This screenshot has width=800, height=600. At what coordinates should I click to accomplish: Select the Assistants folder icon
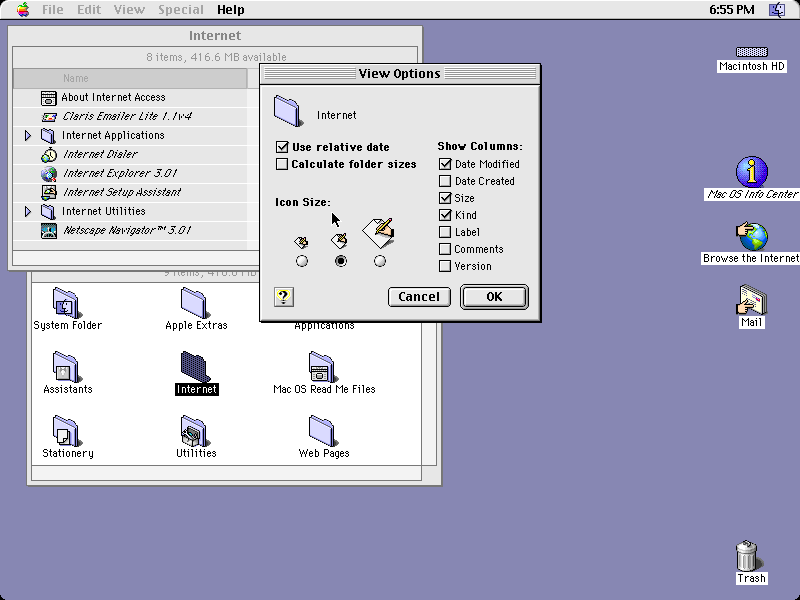(x=66, y=367)
